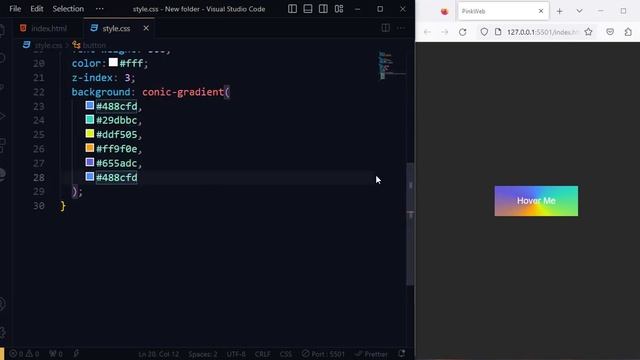Click z-index property on line 21
Screen dimensions: 640x360
point(92,78)
